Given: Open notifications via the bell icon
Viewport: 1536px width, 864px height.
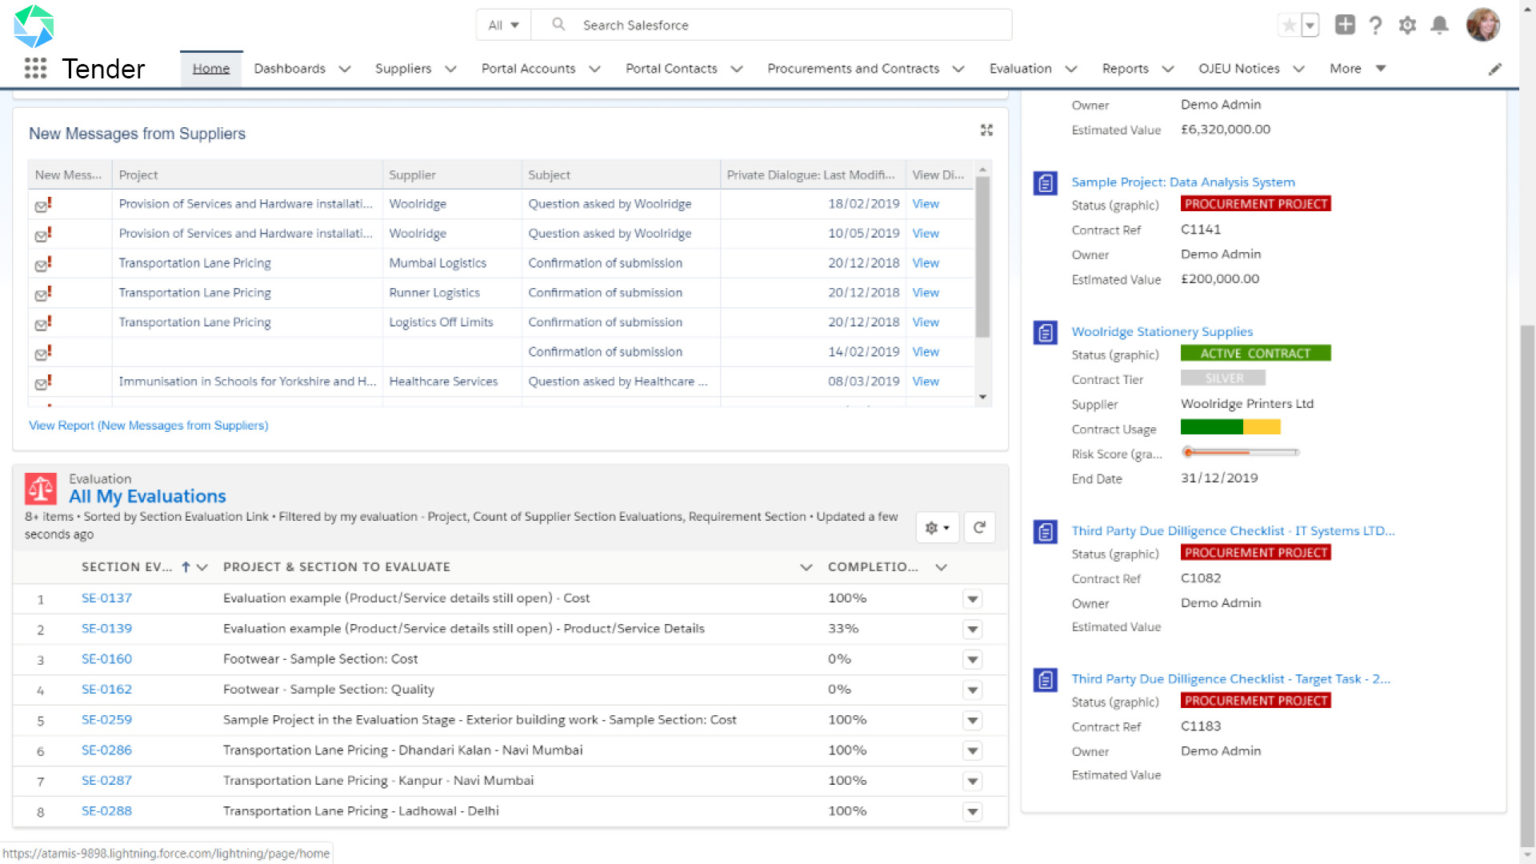Looking at the screenshot, I should (1440, 25).
